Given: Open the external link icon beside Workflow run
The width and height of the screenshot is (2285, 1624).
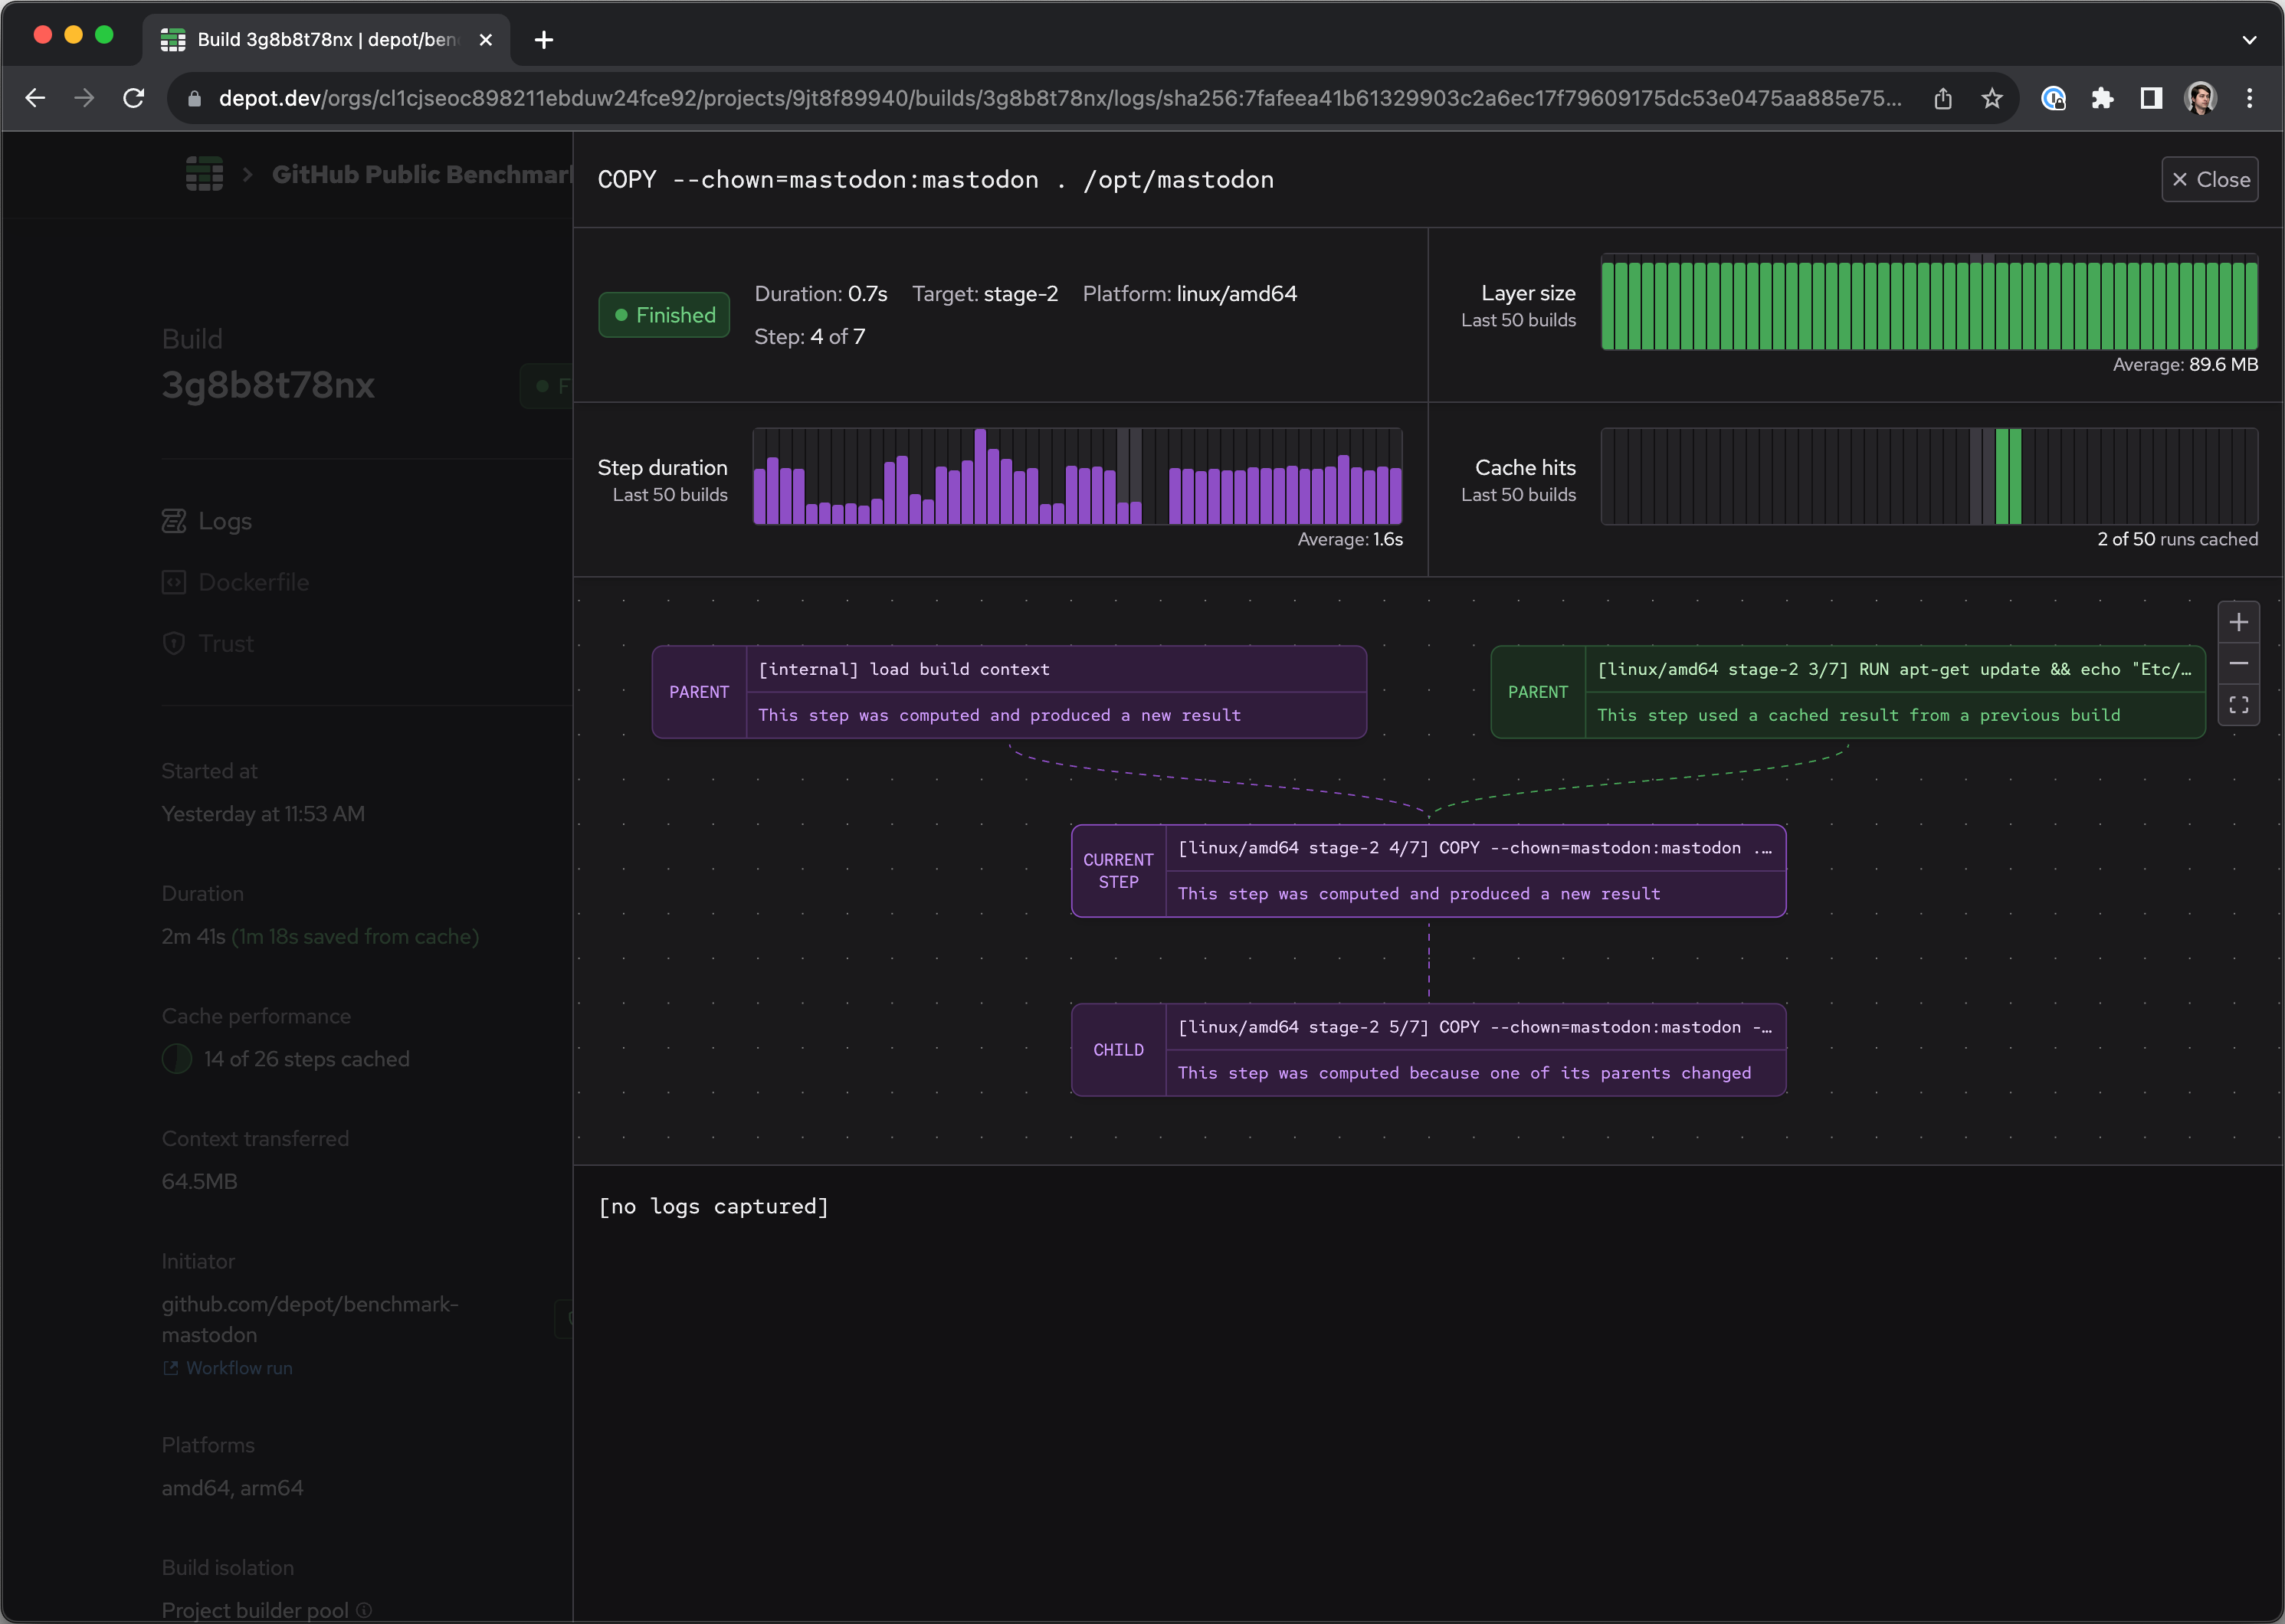Looking at the screenshot, I should (169, 1368).
